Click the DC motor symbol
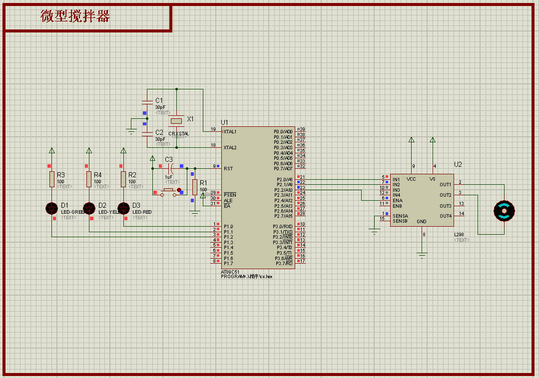Image resolution: width=539 pixels, height=378 pixels. point(504,211)
